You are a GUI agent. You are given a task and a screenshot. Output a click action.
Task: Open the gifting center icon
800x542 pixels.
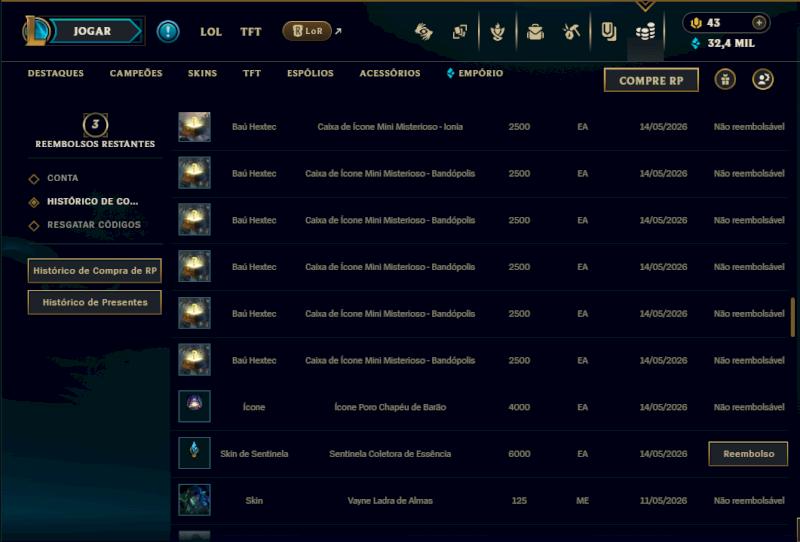pos(725,80)
